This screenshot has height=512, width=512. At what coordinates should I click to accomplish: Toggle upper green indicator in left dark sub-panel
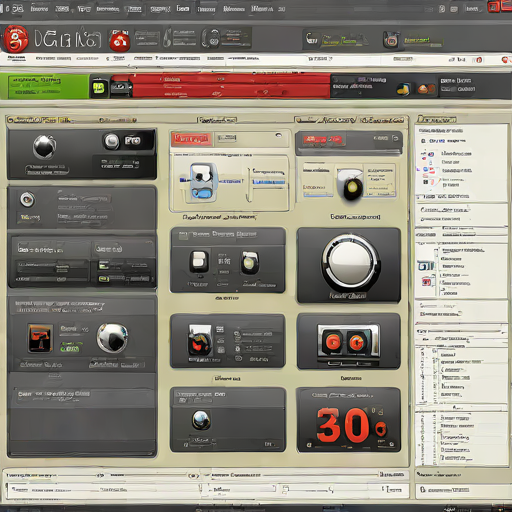103,265
